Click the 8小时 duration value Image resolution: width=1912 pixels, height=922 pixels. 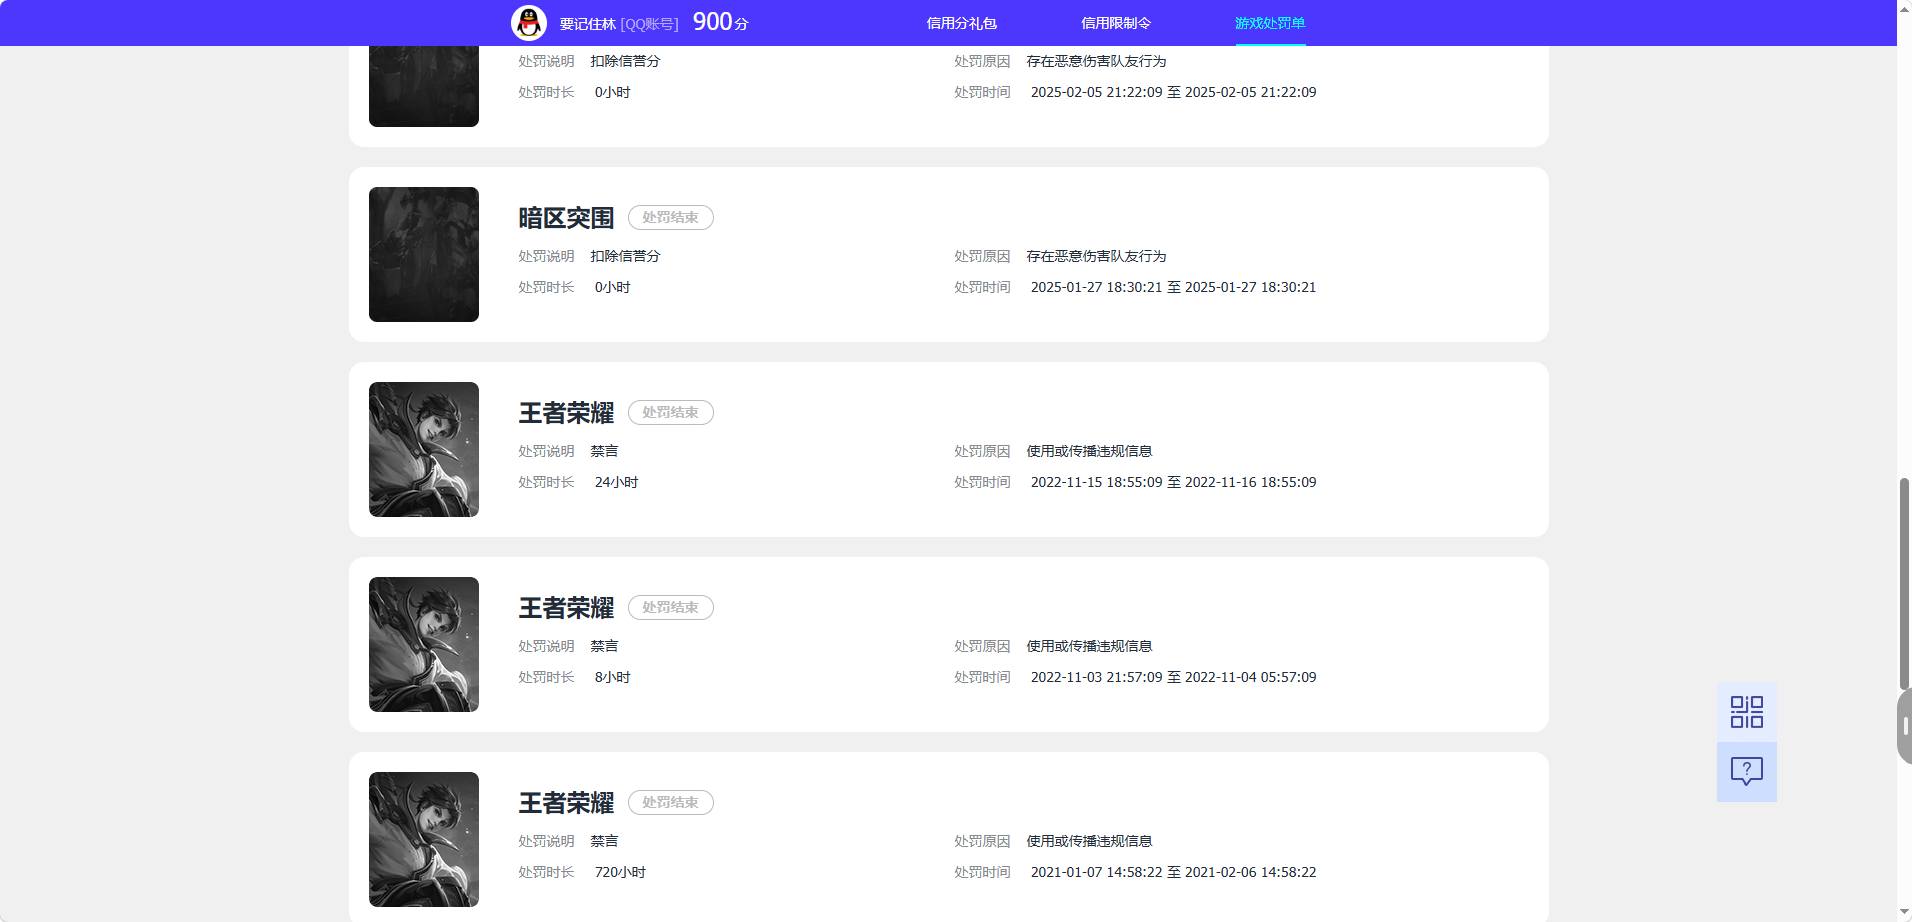tap(612, 677)
